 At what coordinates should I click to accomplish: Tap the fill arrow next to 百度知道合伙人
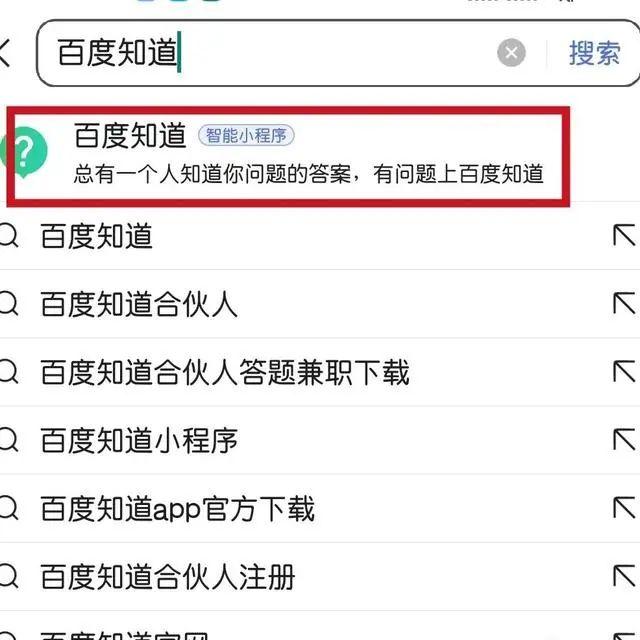(624, 304)
